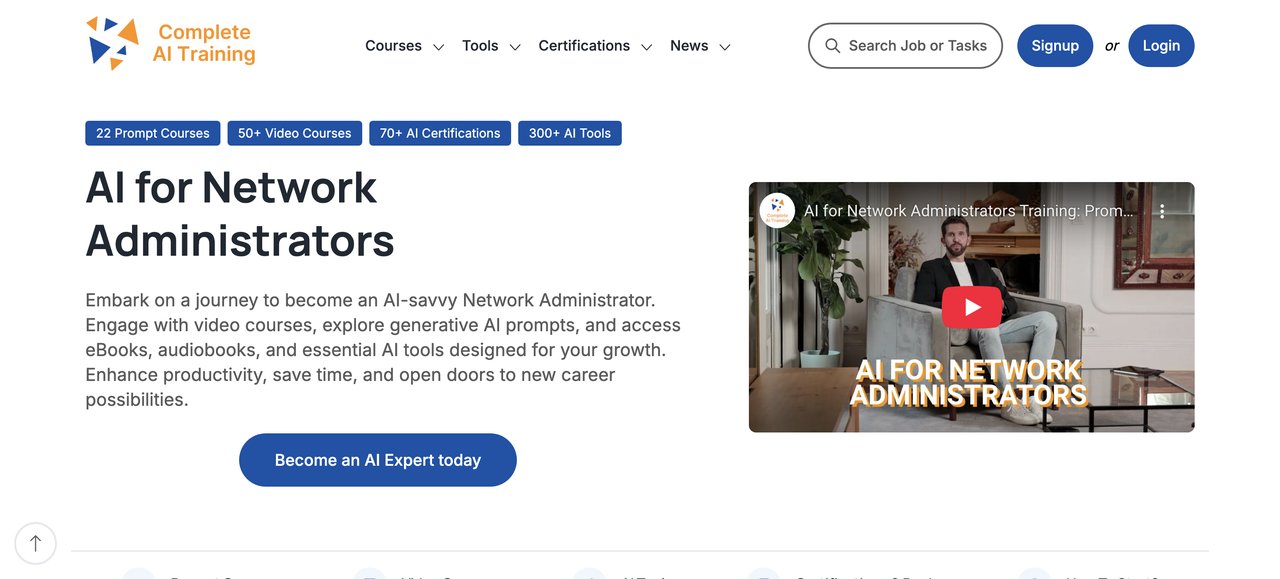Expand the Courses menu chevron
The image size is (1280, 579).
click(438, 47)
